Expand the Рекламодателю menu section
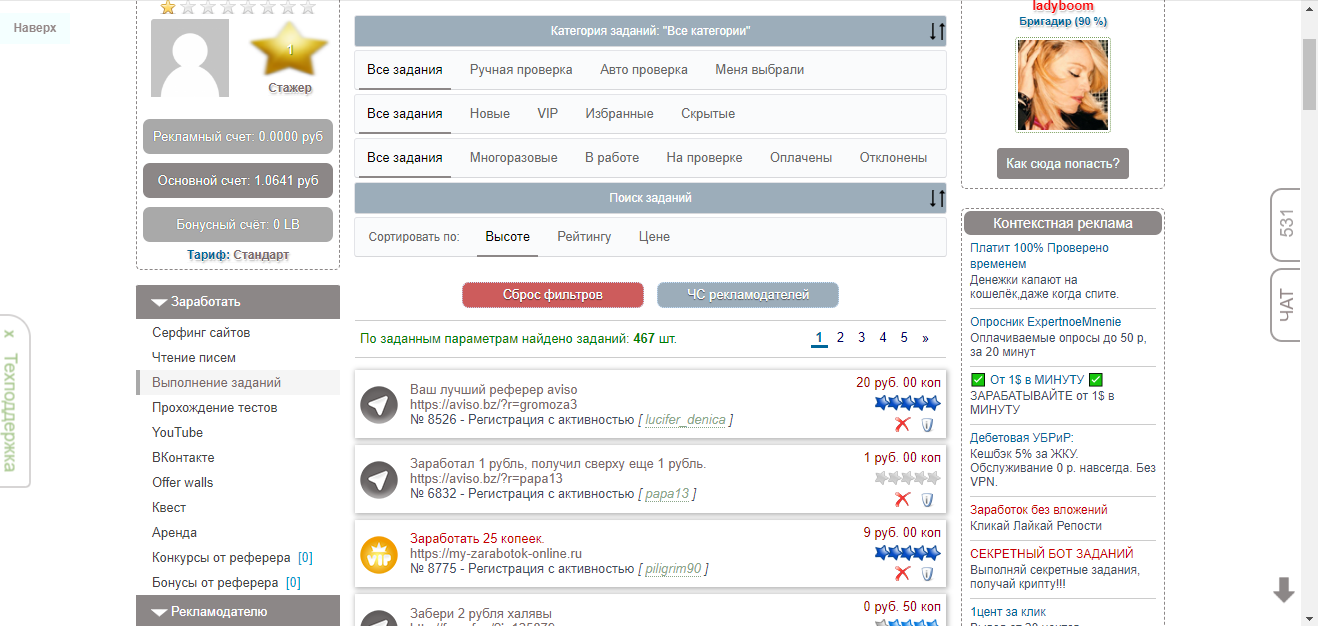Image resolution: width=1318 pixels, height=626 pixels. 238,611
